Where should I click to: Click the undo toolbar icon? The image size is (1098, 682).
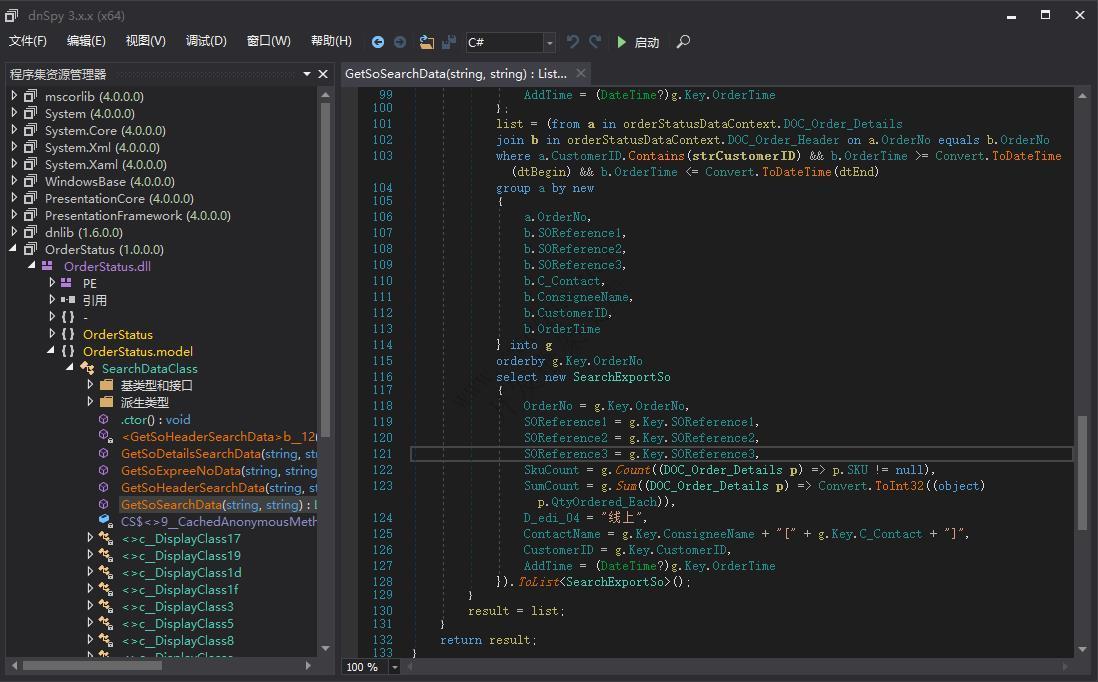[x=573, y=42]
